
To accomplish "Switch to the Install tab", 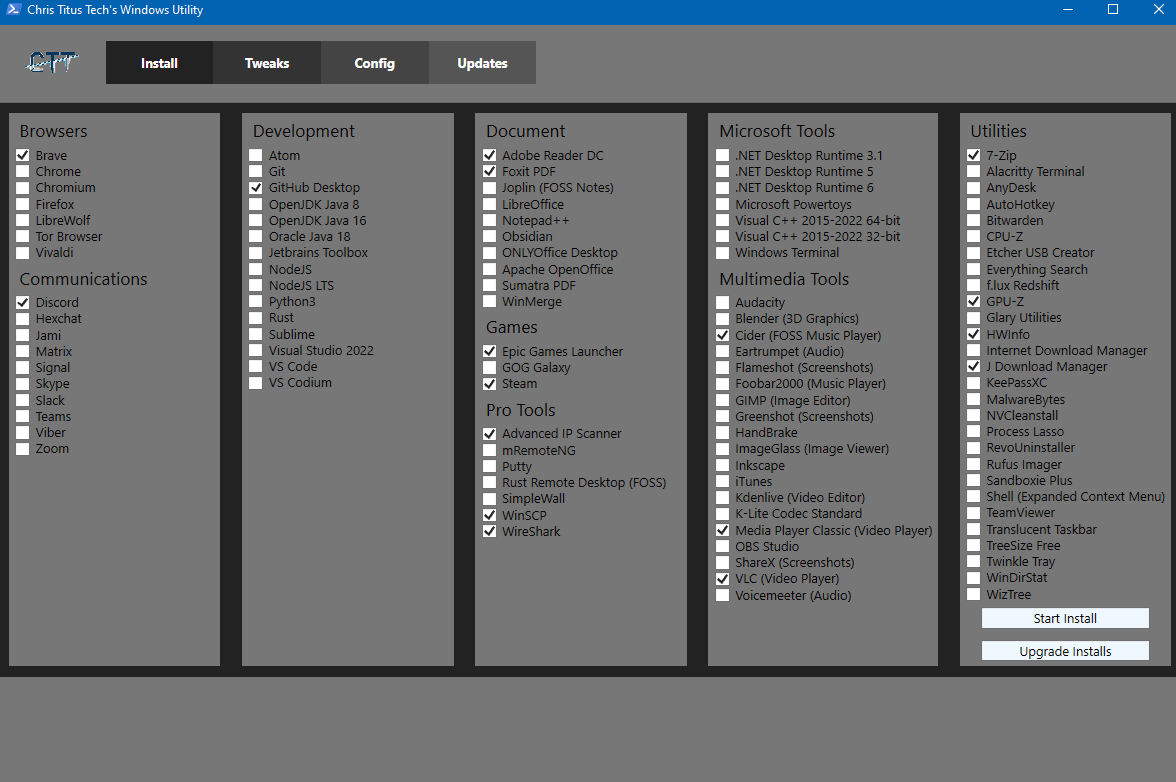I will click(x=159, y=63).
